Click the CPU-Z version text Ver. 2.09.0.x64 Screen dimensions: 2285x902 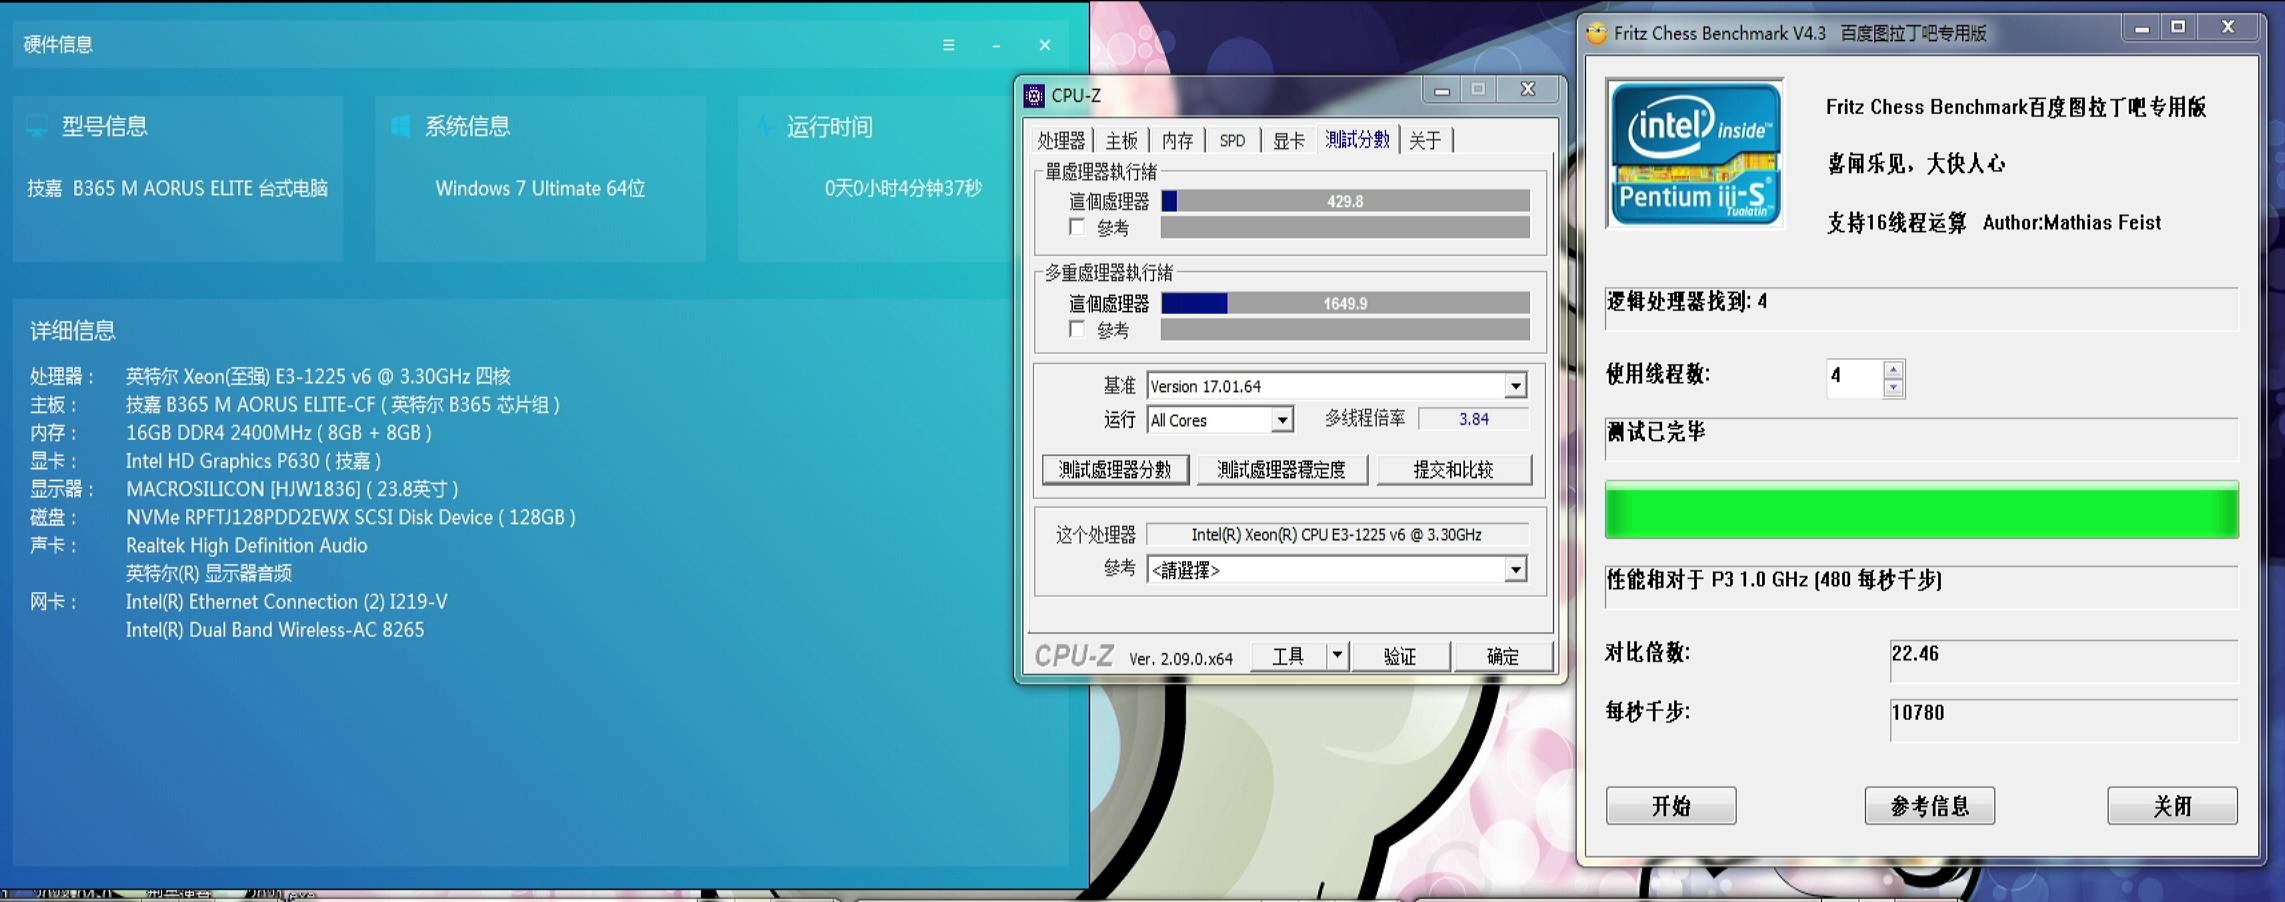click(x=1181, y=658)
